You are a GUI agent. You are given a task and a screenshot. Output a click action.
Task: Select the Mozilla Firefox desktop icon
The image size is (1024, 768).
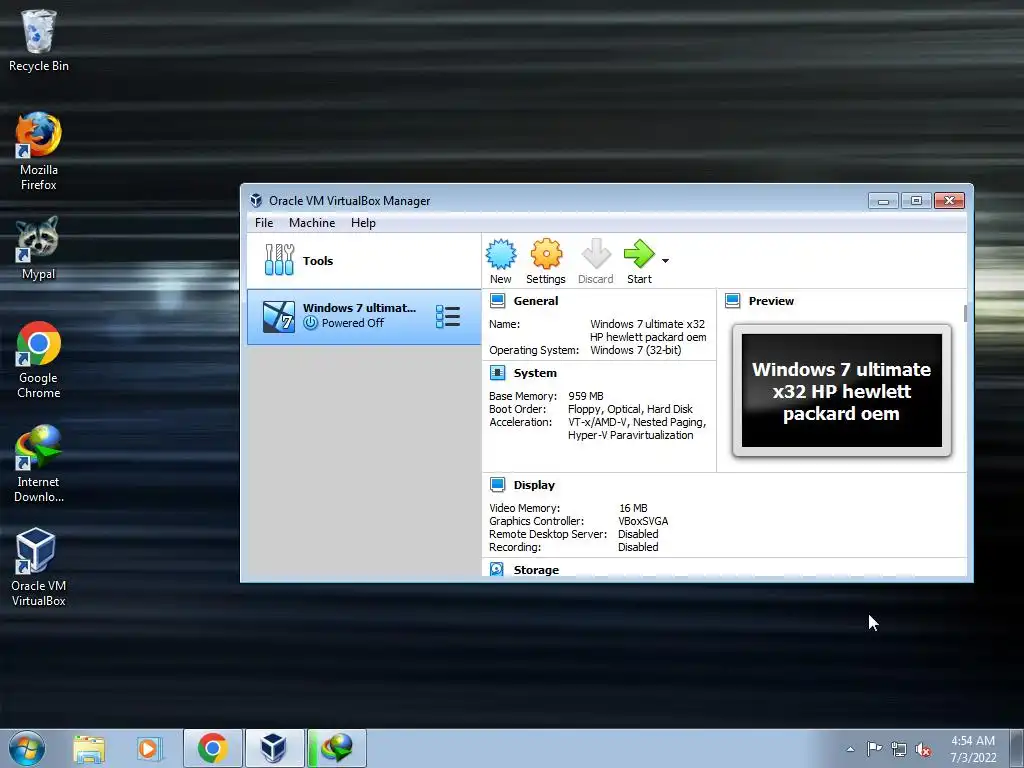(39, 152)
